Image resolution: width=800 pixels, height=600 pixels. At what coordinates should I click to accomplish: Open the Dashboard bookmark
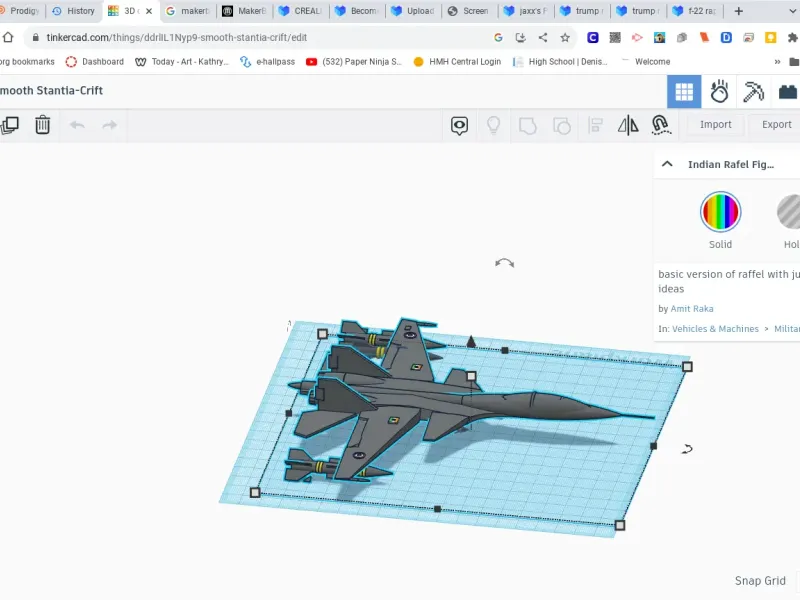[94, 62]
